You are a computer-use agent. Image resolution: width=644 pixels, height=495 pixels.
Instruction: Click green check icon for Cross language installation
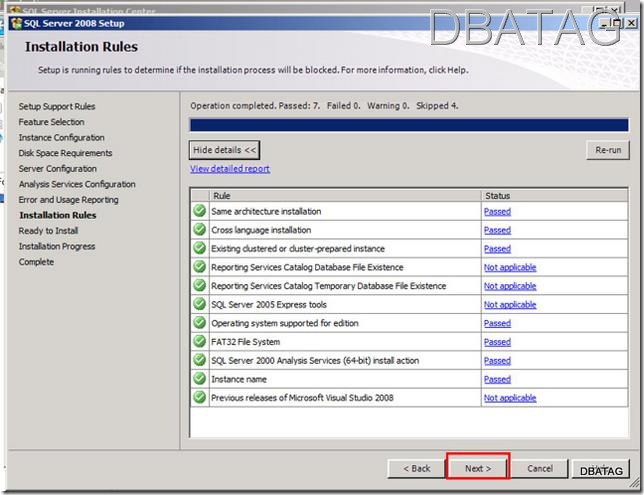199,230
